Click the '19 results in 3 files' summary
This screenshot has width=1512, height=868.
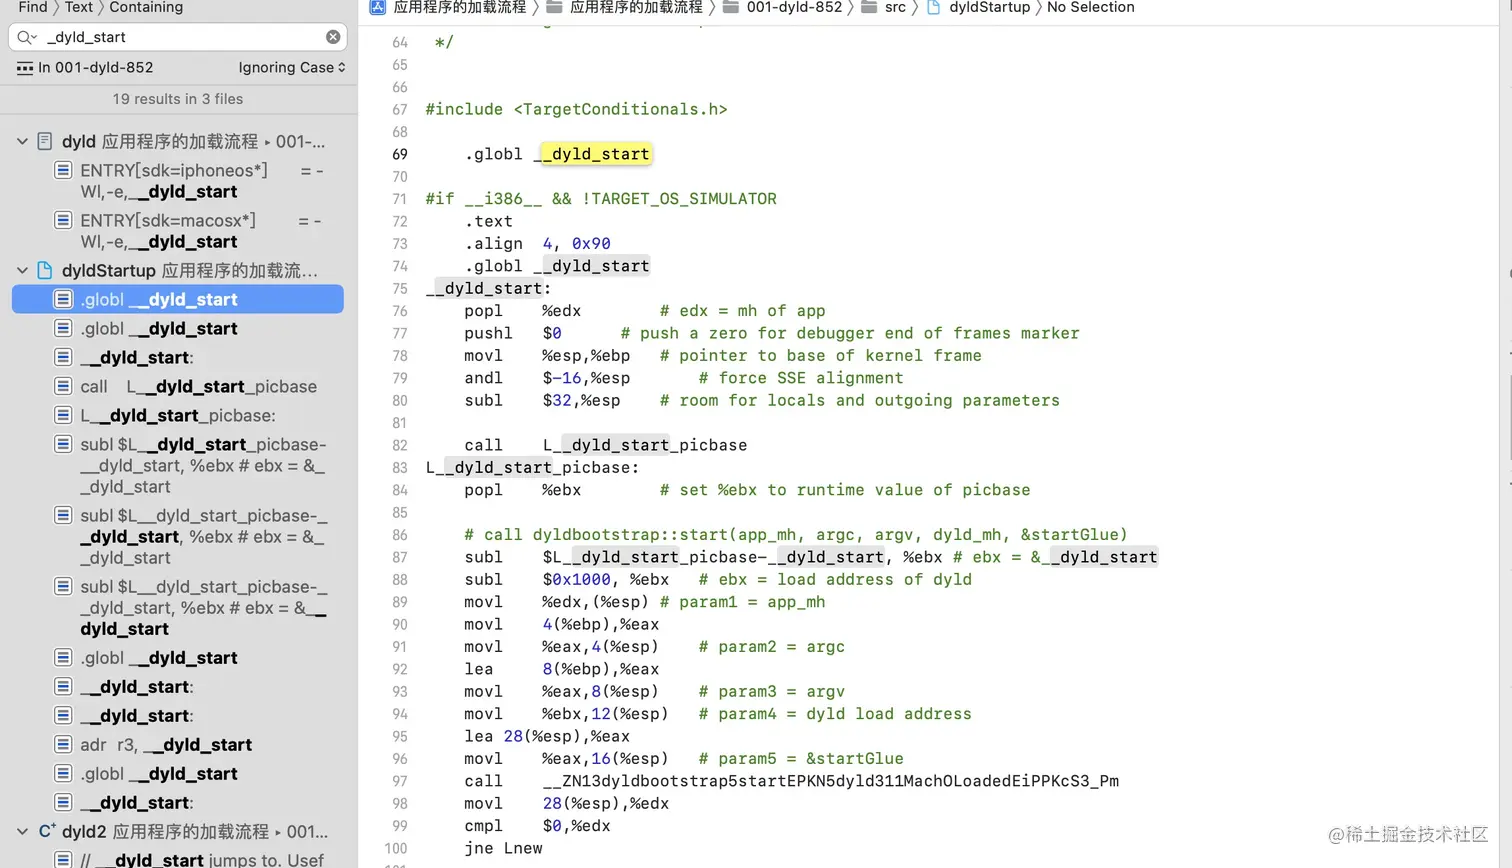pos(178,99)
